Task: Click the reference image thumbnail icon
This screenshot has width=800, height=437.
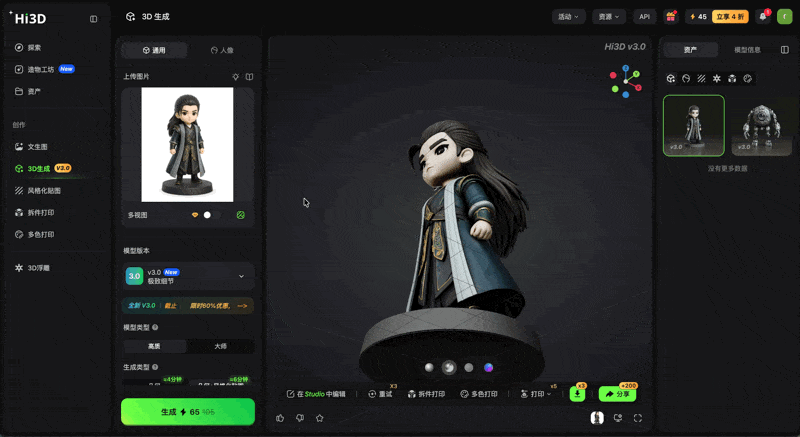Action: [597, 418]
